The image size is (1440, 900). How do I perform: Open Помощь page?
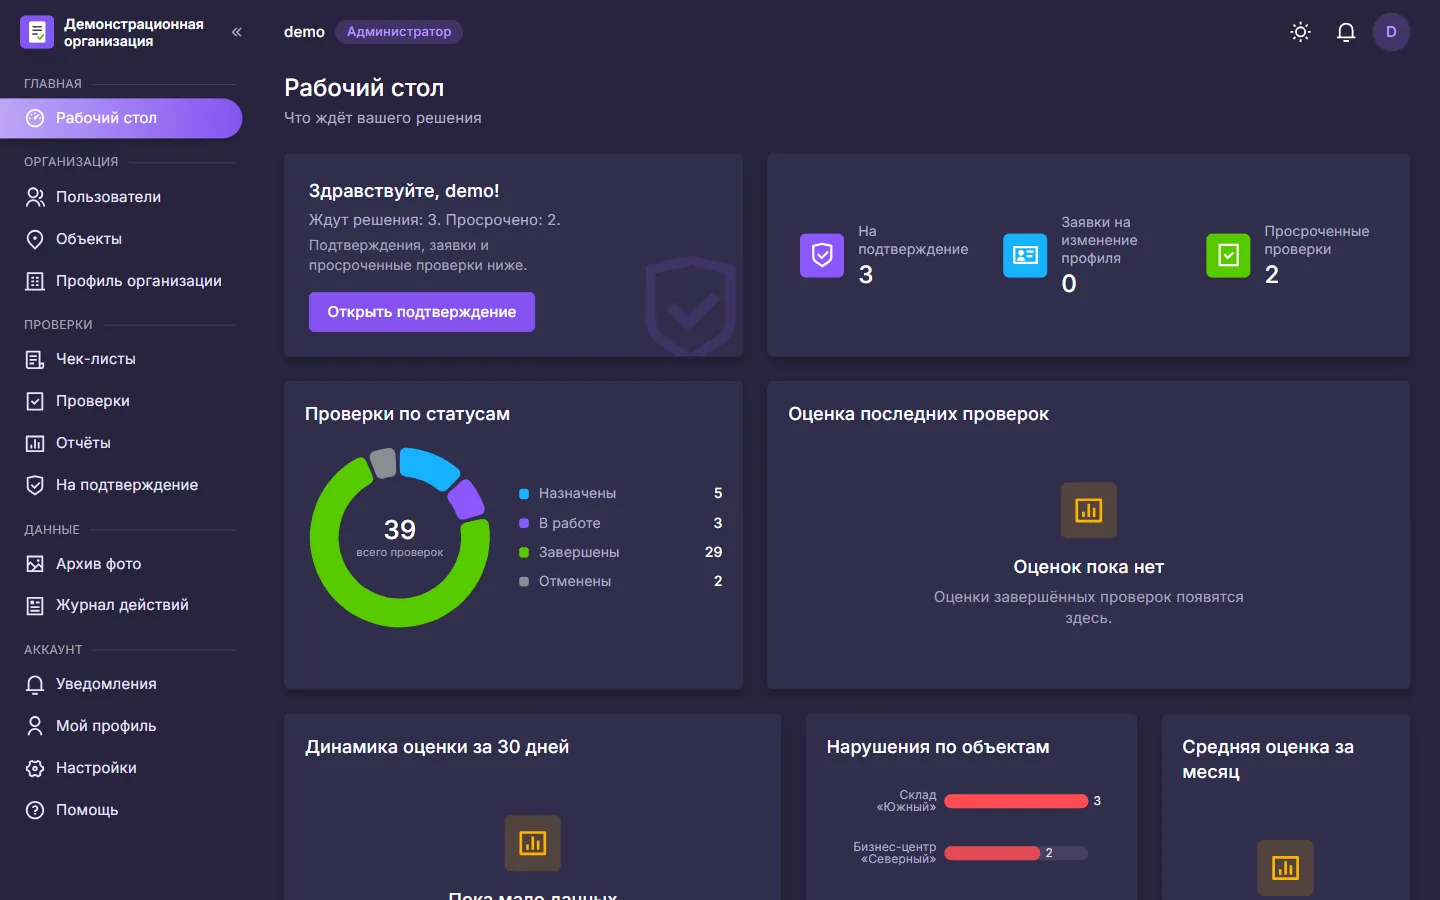click(121, 810)
